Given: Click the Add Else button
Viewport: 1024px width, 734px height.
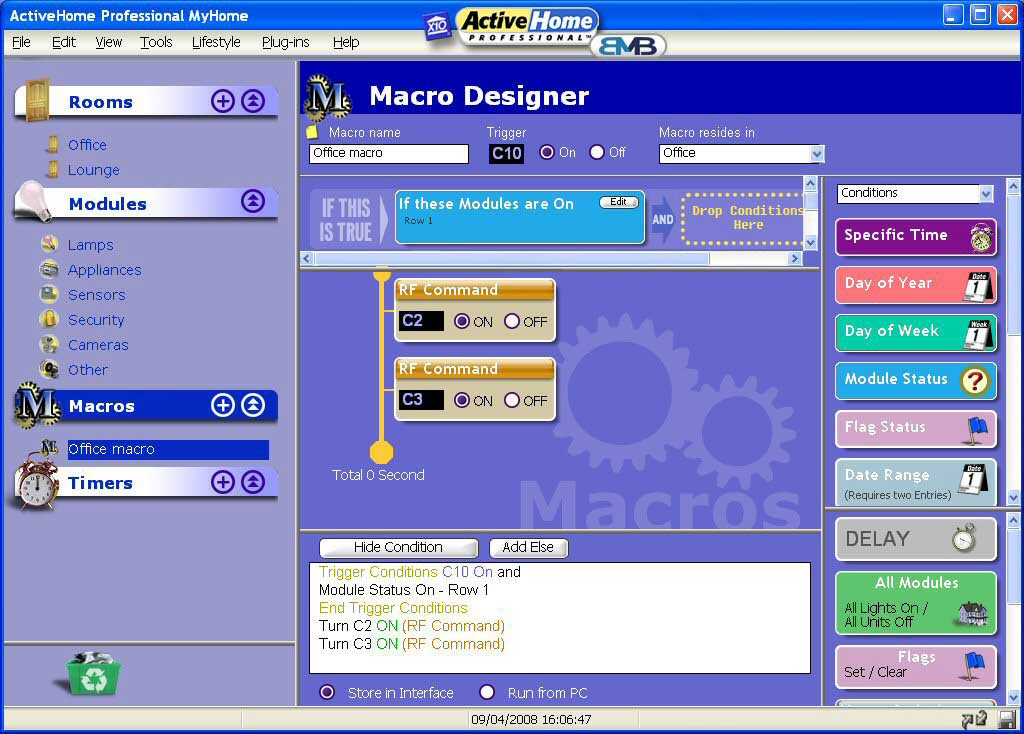Looking at the screenshot, I should point(528,548).
